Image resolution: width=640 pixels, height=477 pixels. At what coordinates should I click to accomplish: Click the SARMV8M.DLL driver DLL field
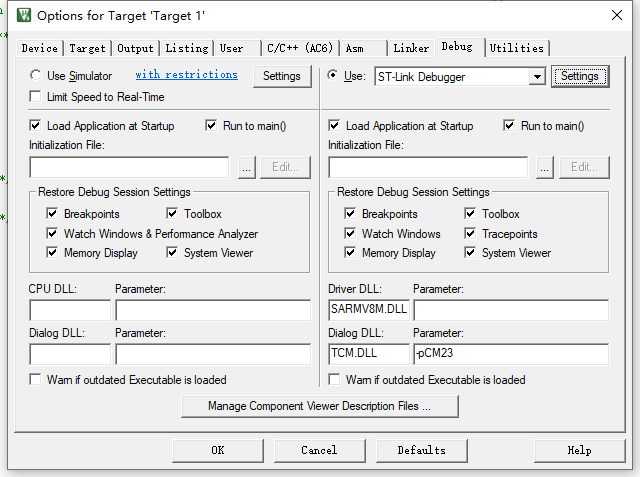(368, 310)
